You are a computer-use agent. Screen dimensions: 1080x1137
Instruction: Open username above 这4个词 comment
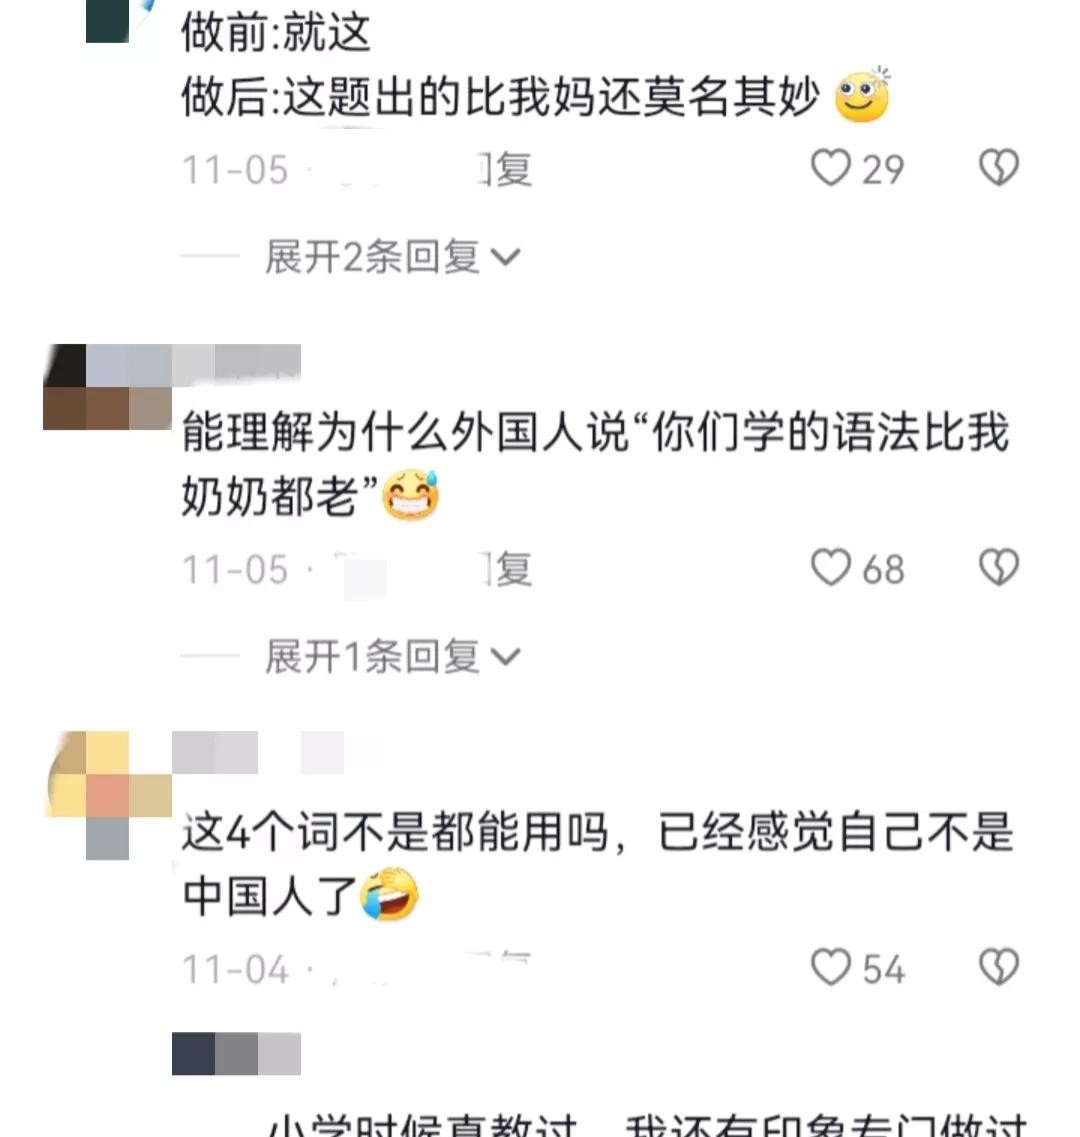click(257, 753)
